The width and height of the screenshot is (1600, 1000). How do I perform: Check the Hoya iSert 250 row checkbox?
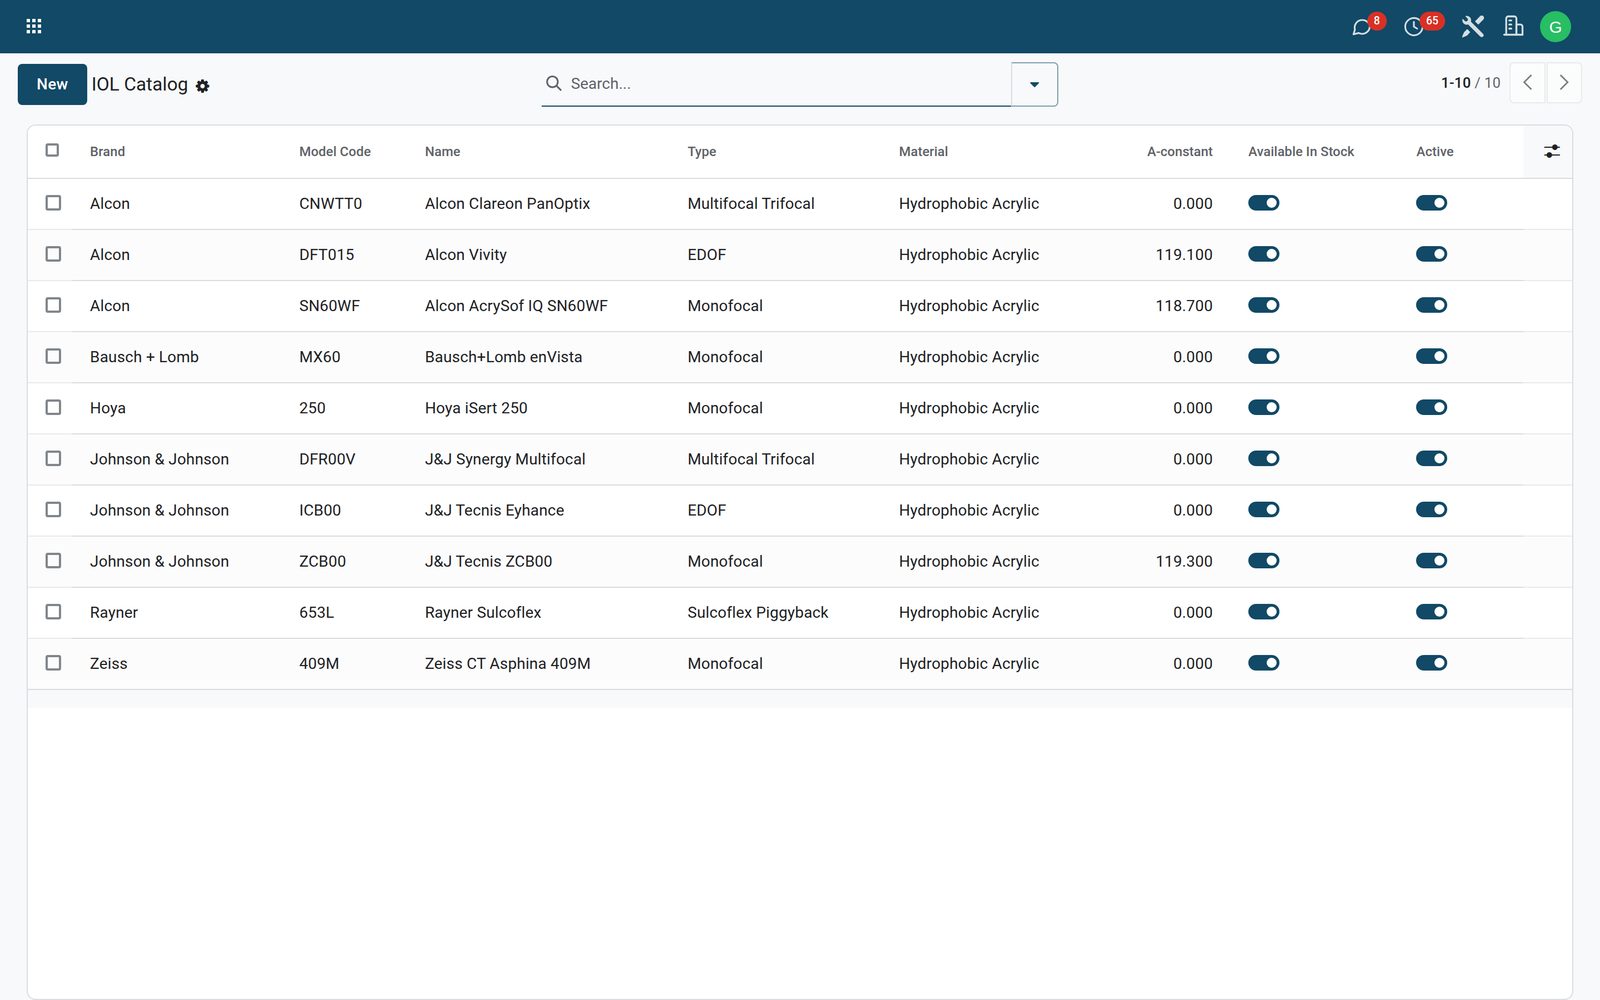[53, 407]
